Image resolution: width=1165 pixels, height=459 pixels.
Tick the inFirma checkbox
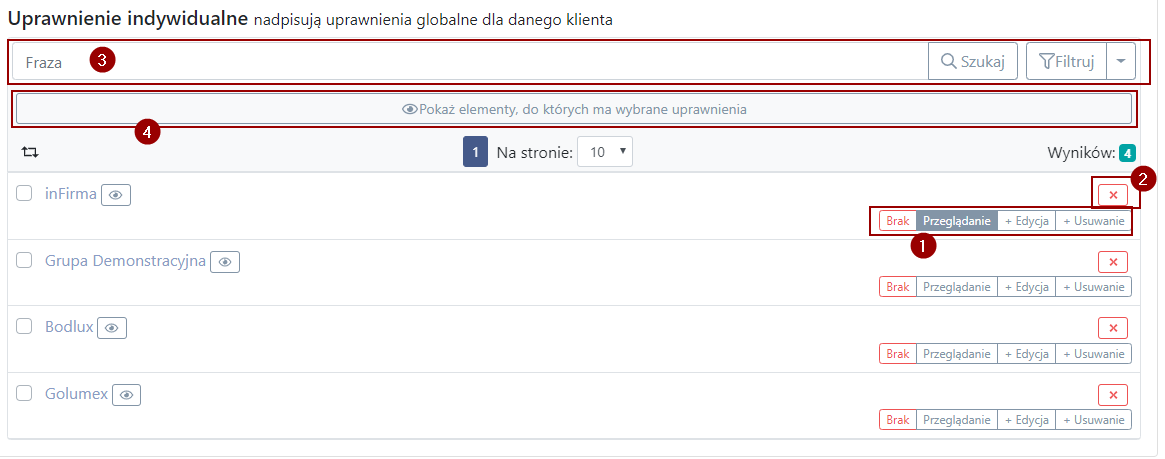coord(24,193)
